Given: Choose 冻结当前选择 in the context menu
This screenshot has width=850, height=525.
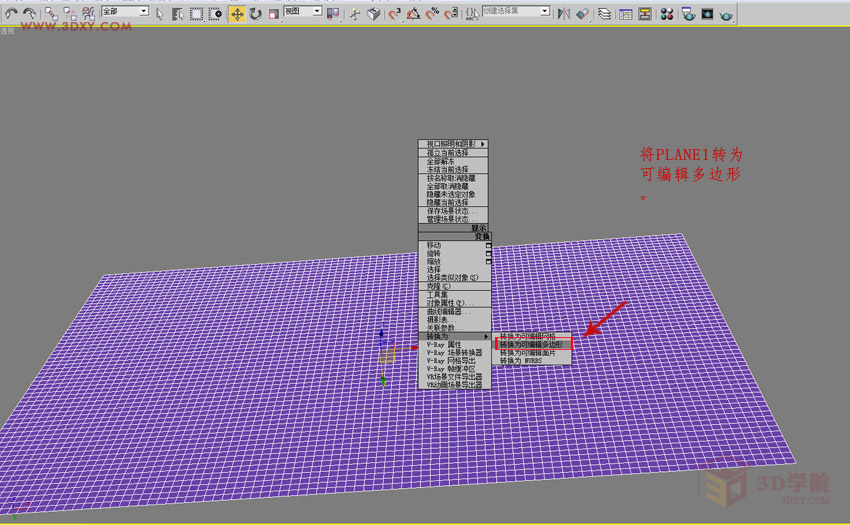Looking at the screenshot, I should 453,169.
